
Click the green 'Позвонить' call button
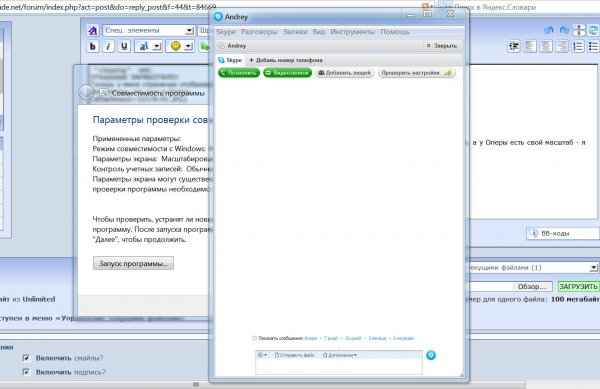click(x=239, y=73)
